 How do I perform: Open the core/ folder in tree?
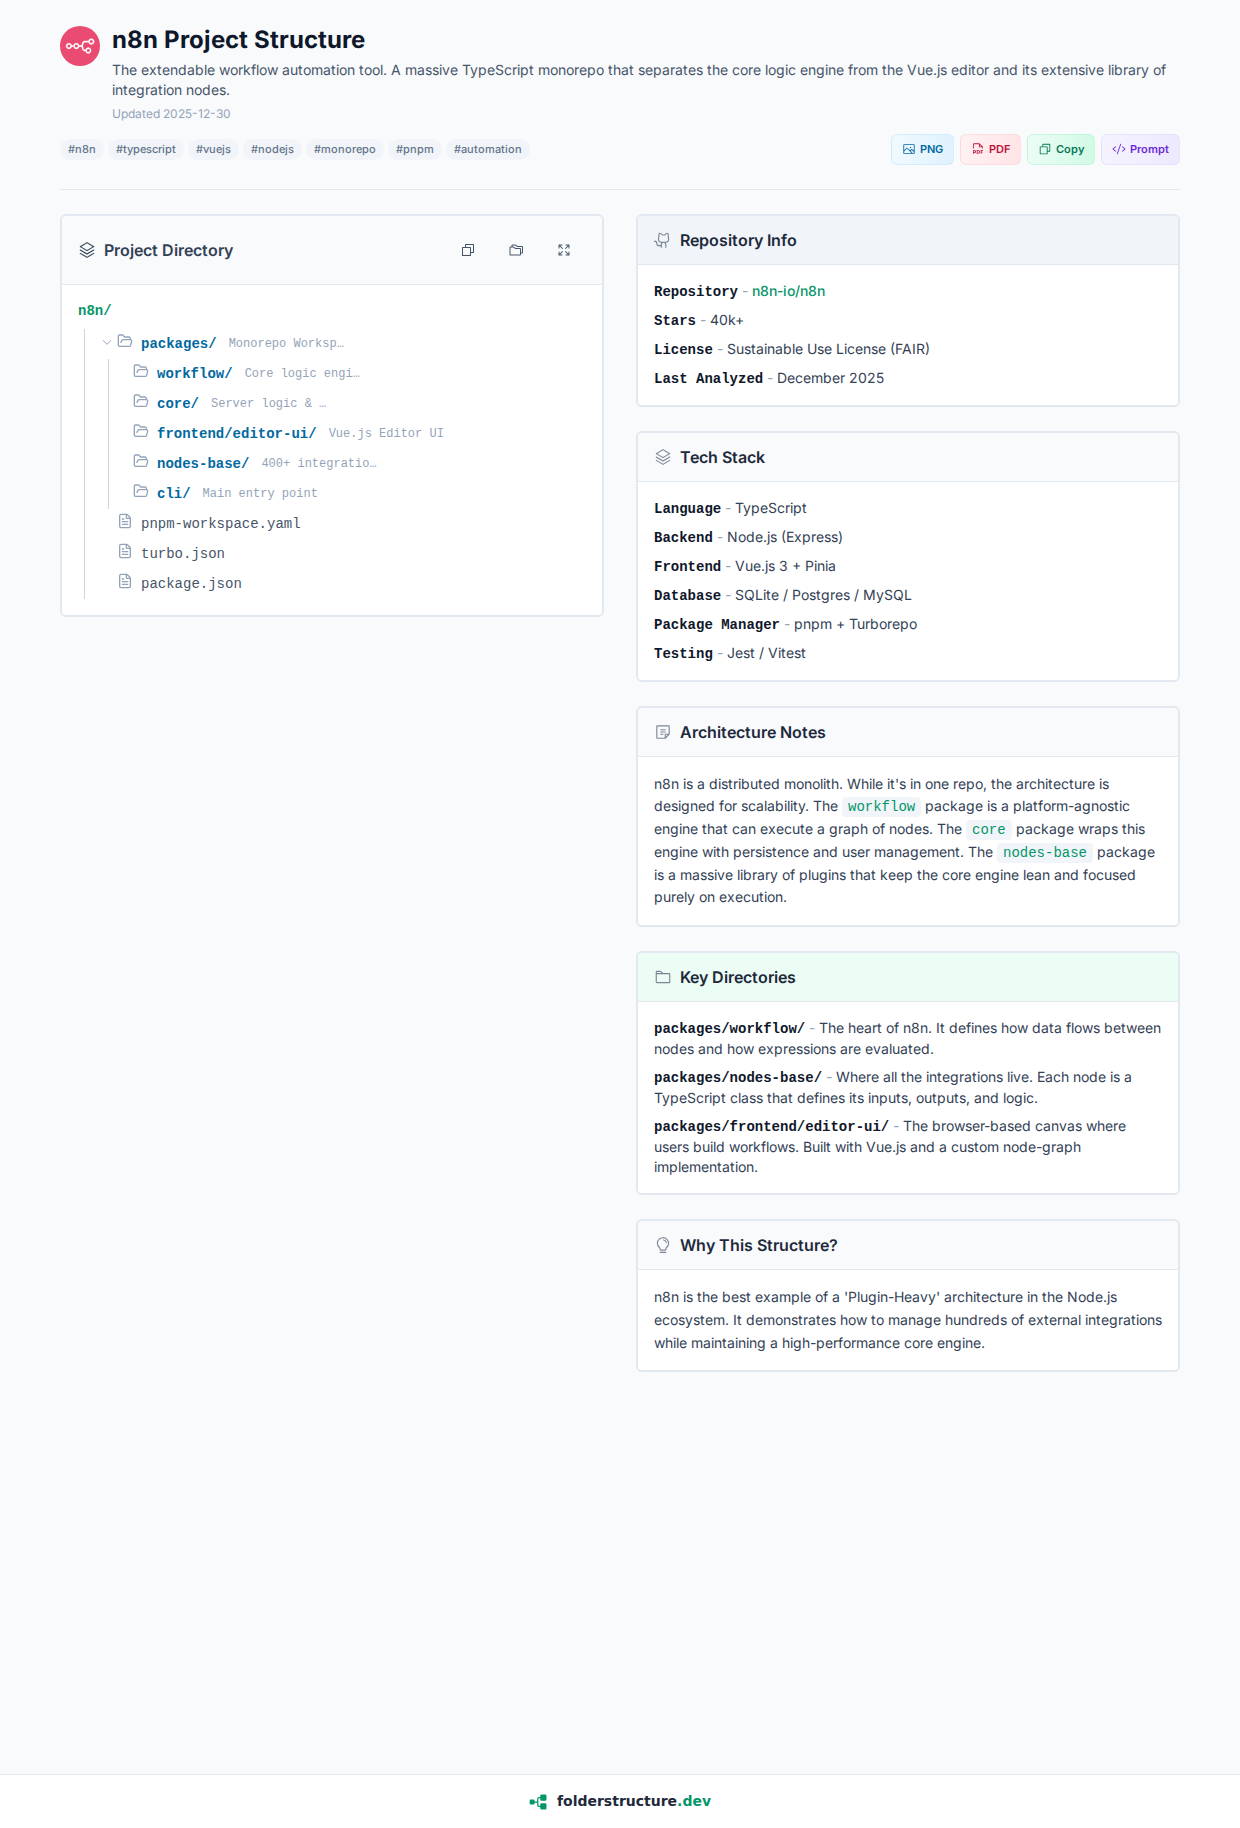pos(177,403)
